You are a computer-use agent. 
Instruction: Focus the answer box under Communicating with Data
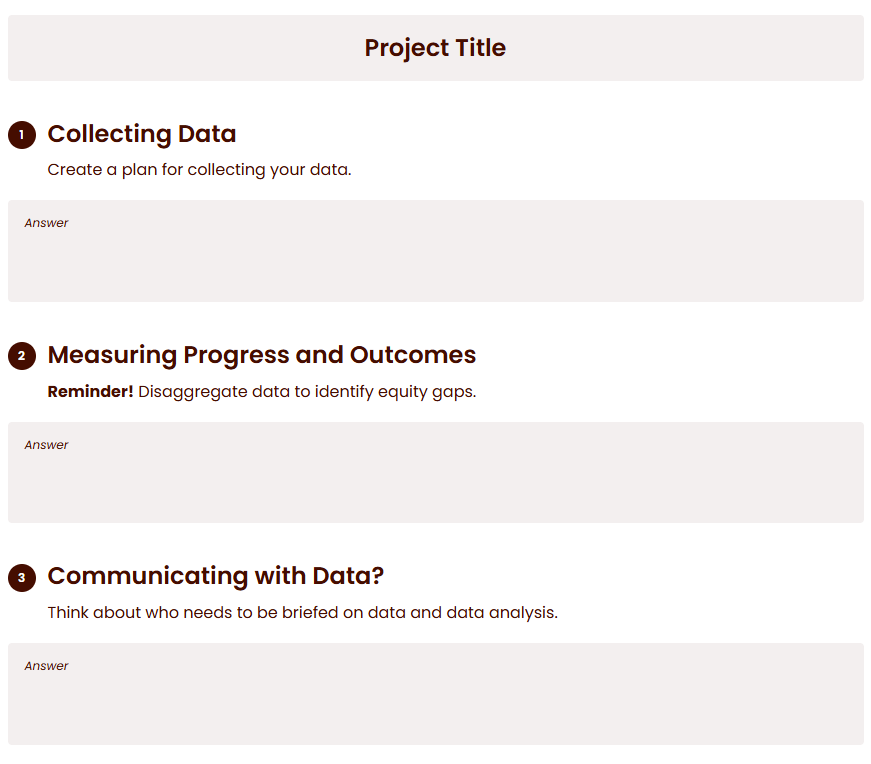click(x=436, y=694)
